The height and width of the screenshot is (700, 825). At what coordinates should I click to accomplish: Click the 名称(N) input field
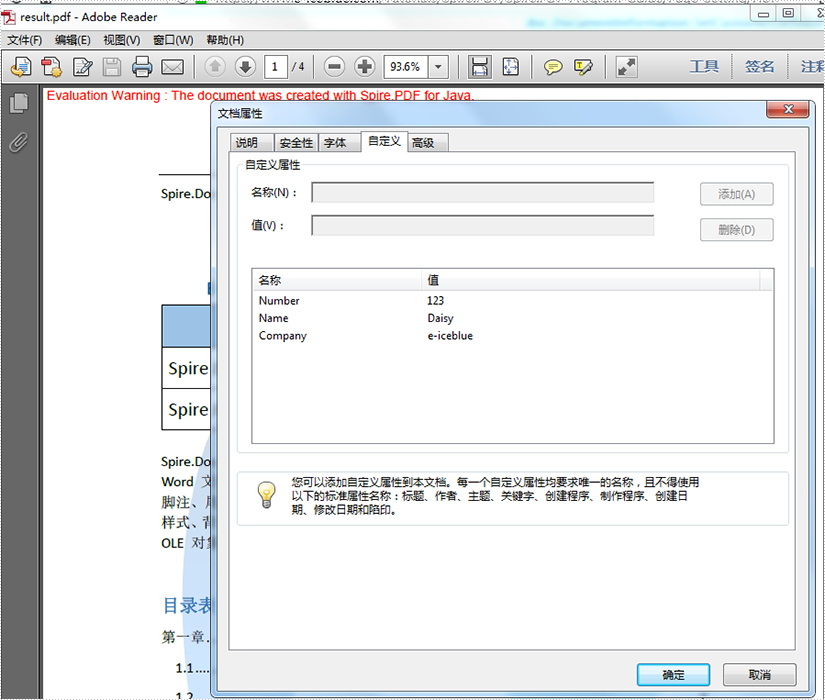[x=482, y=193]
